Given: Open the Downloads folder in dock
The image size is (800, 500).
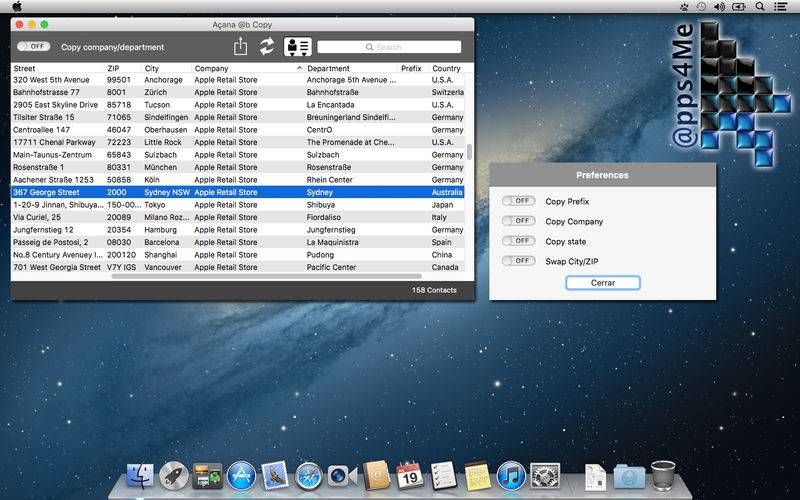Looking at the screenshot, I should click(629, 477).
